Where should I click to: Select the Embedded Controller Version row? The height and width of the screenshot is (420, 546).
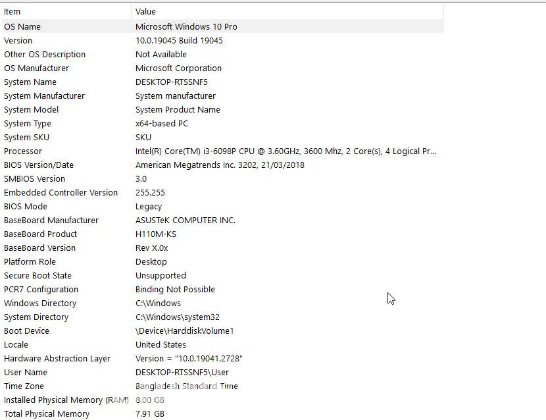(61, 193)
